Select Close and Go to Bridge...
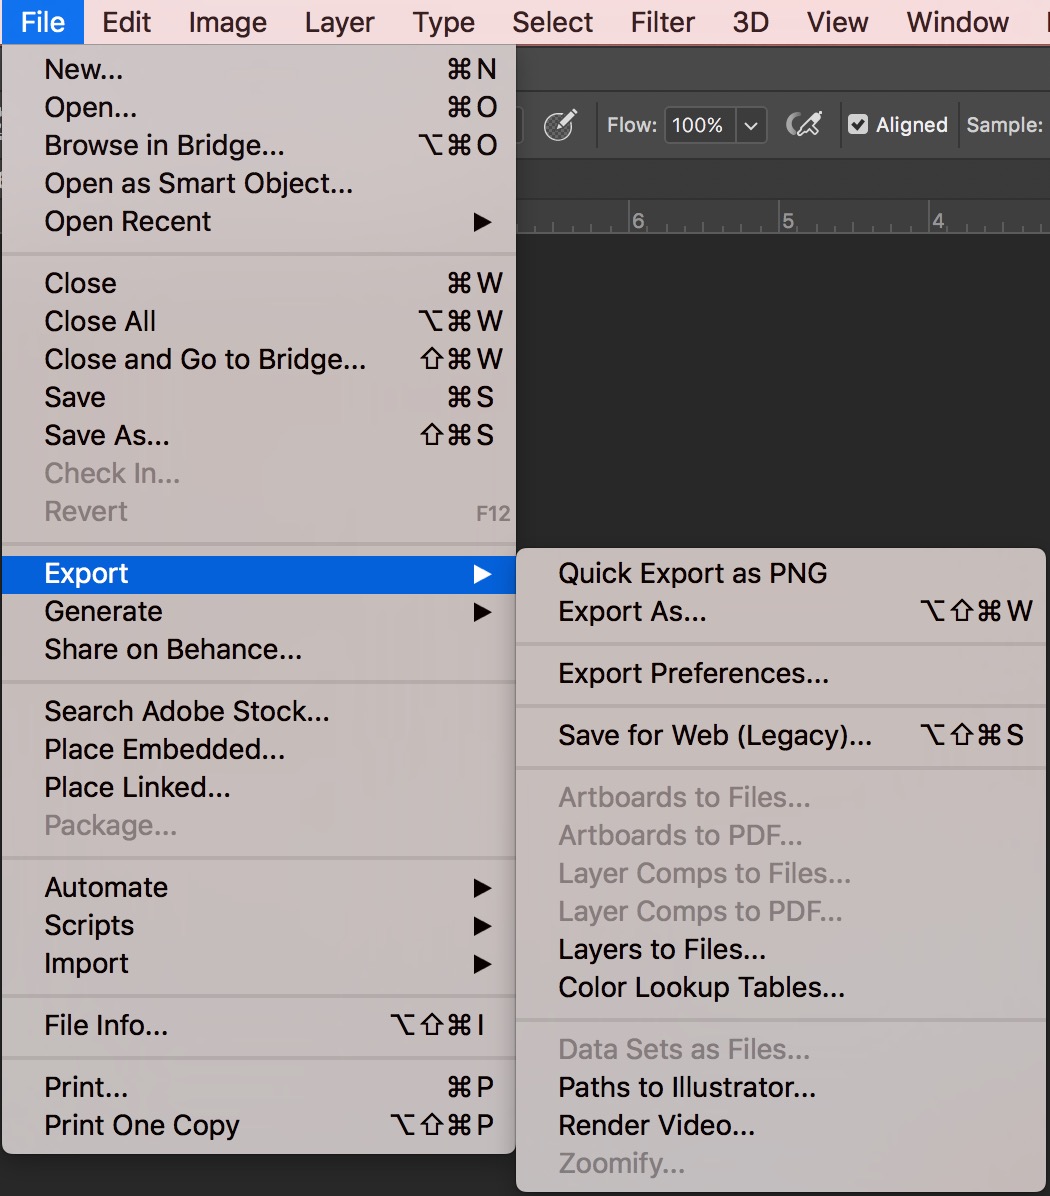Image resolution: width=1050 pixels, height=1196 pixels. coord(259,360)
